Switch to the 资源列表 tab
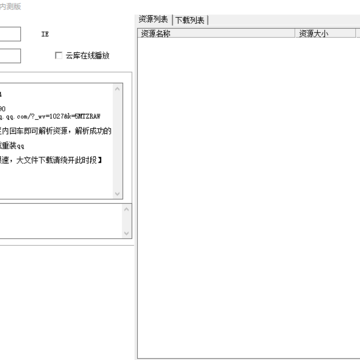The image size is (360, 360). pyautogui.click(x=153, y=20)
